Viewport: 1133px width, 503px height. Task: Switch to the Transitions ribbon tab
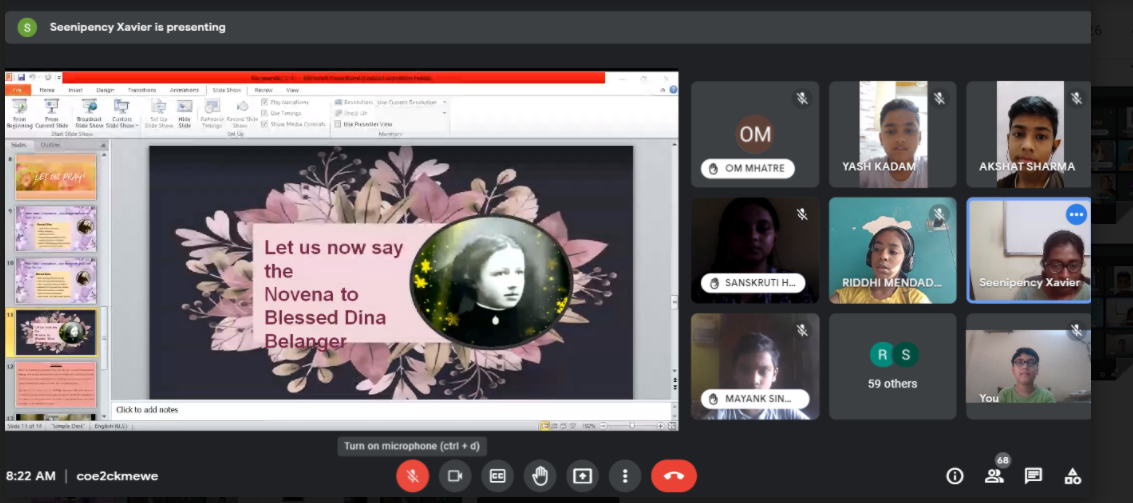(x=142, y=90)
